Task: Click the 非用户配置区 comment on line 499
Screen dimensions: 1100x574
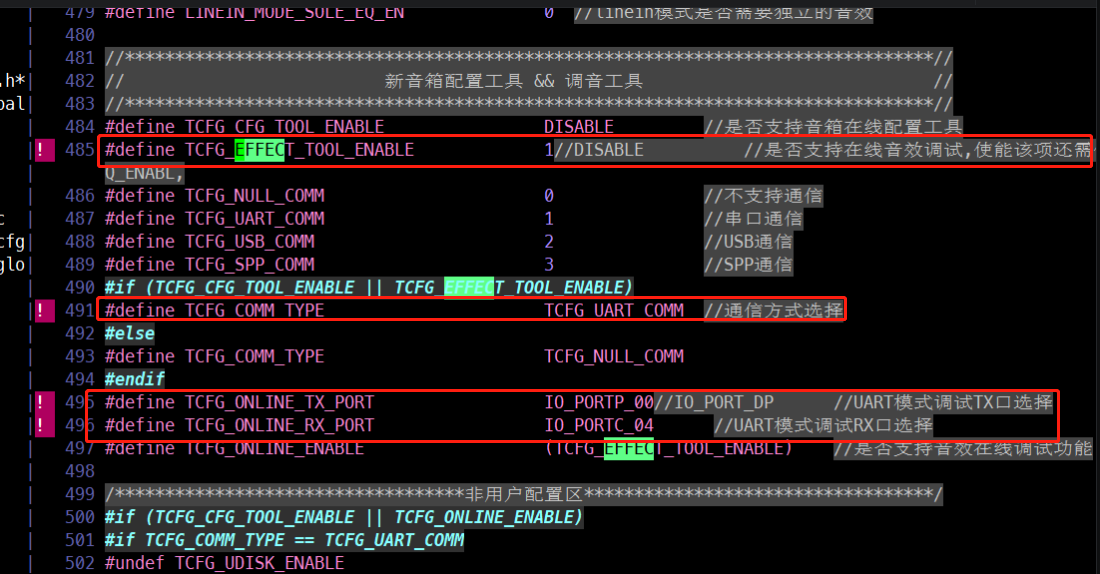Action: pyautogui.click(x=524, y=495)
